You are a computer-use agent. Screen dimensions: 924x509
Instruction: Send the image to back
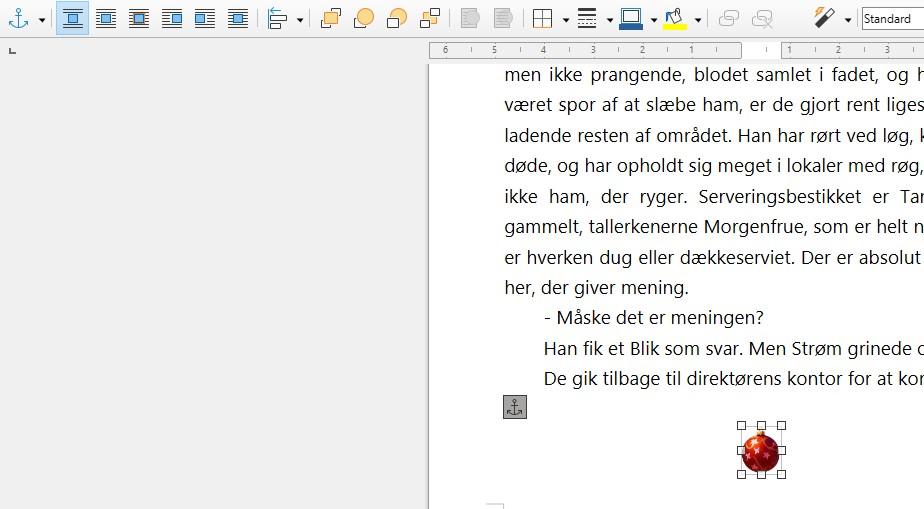pos(430,18)
